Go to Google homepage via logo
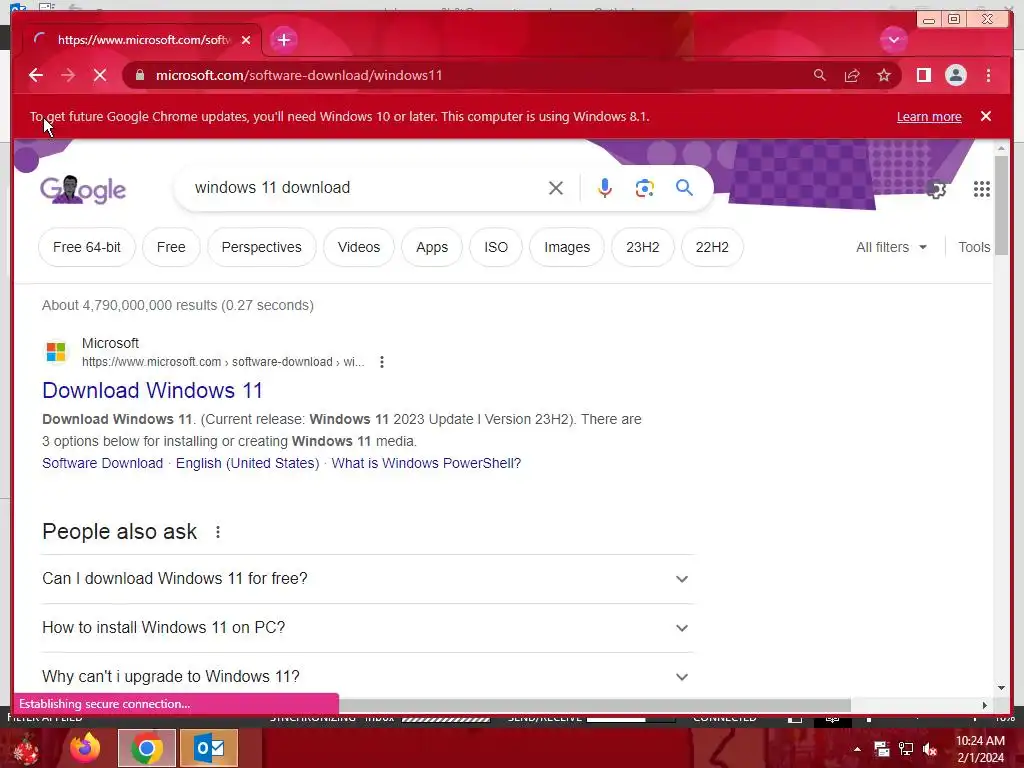Viewport: 1024px width, 768px height. [x=83, y=189]
